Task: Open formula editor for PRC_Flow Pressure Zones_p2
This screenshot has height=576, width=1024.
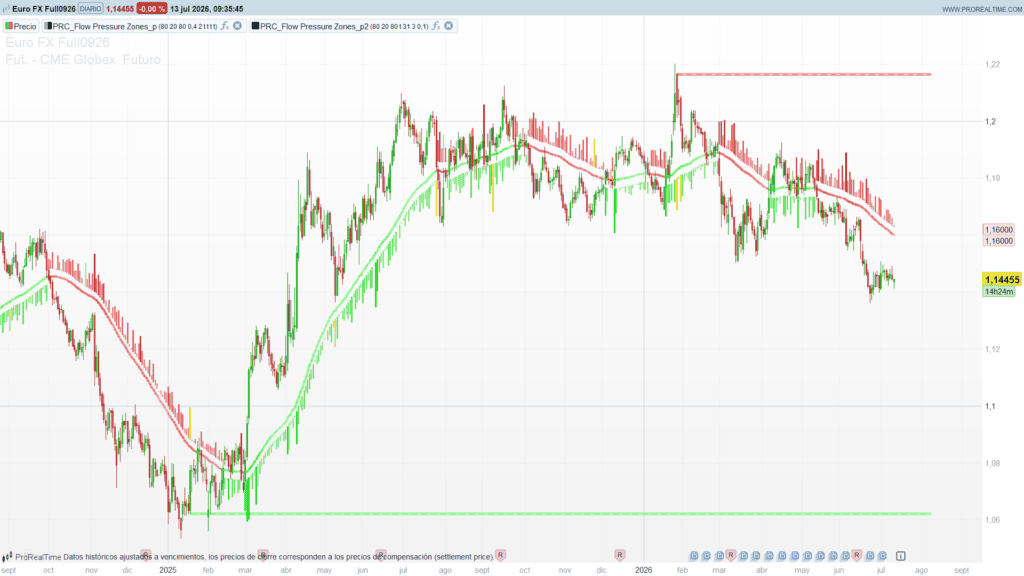Action: tap(436, 26)
